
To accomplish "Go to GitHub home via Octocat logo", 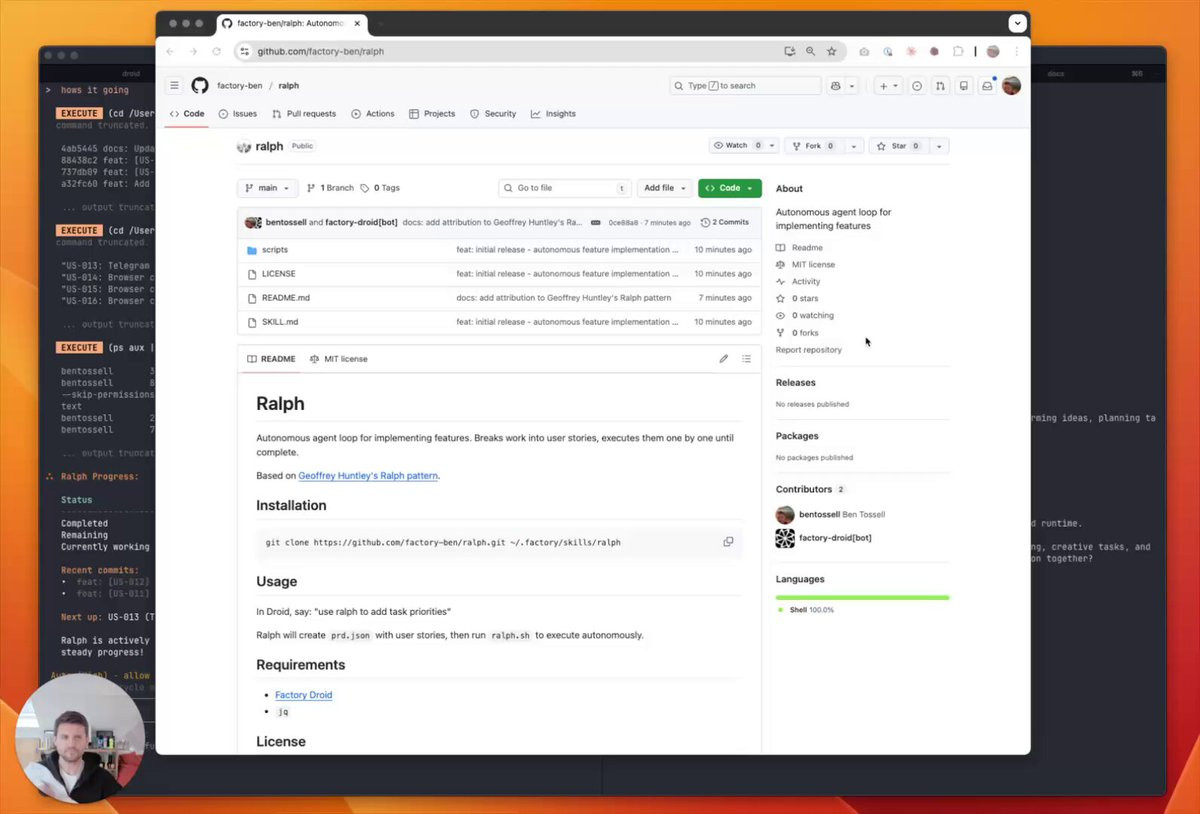I will point(200,86).
